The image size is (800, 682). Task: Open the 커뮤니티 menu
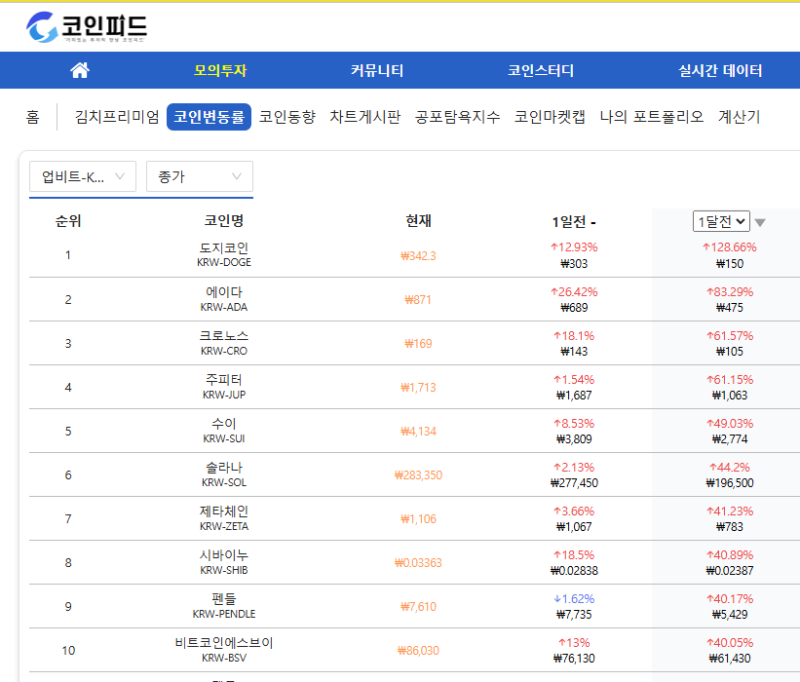(x=377, y=70)
